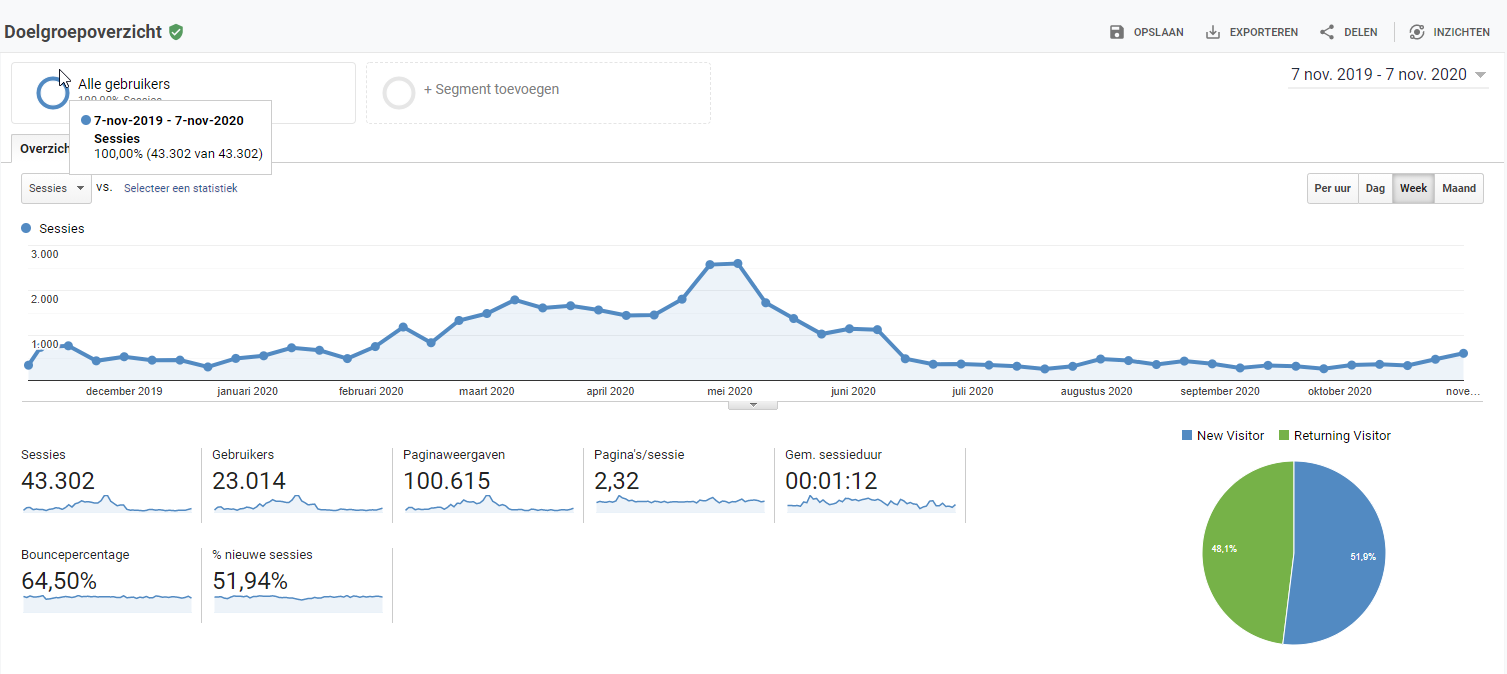The image size is (1507, 674).
Task: Click the Bouncepercentage value 64,50%
Action: (59, 581)
